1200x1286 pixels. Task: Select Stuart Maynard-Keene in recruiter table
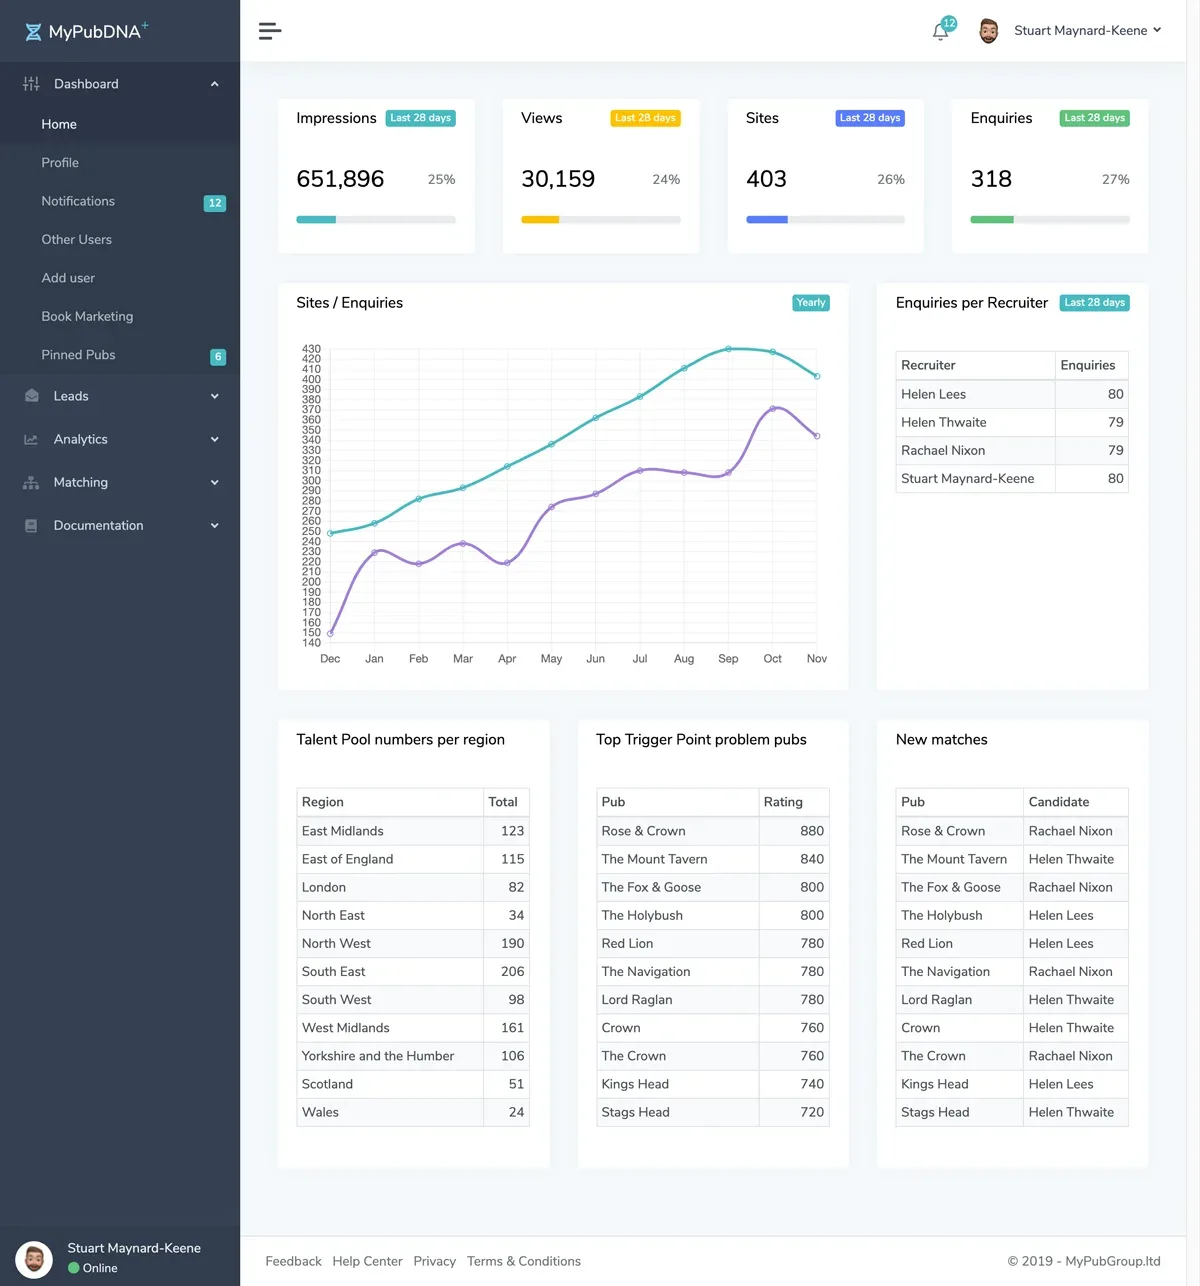(1012, 478)
